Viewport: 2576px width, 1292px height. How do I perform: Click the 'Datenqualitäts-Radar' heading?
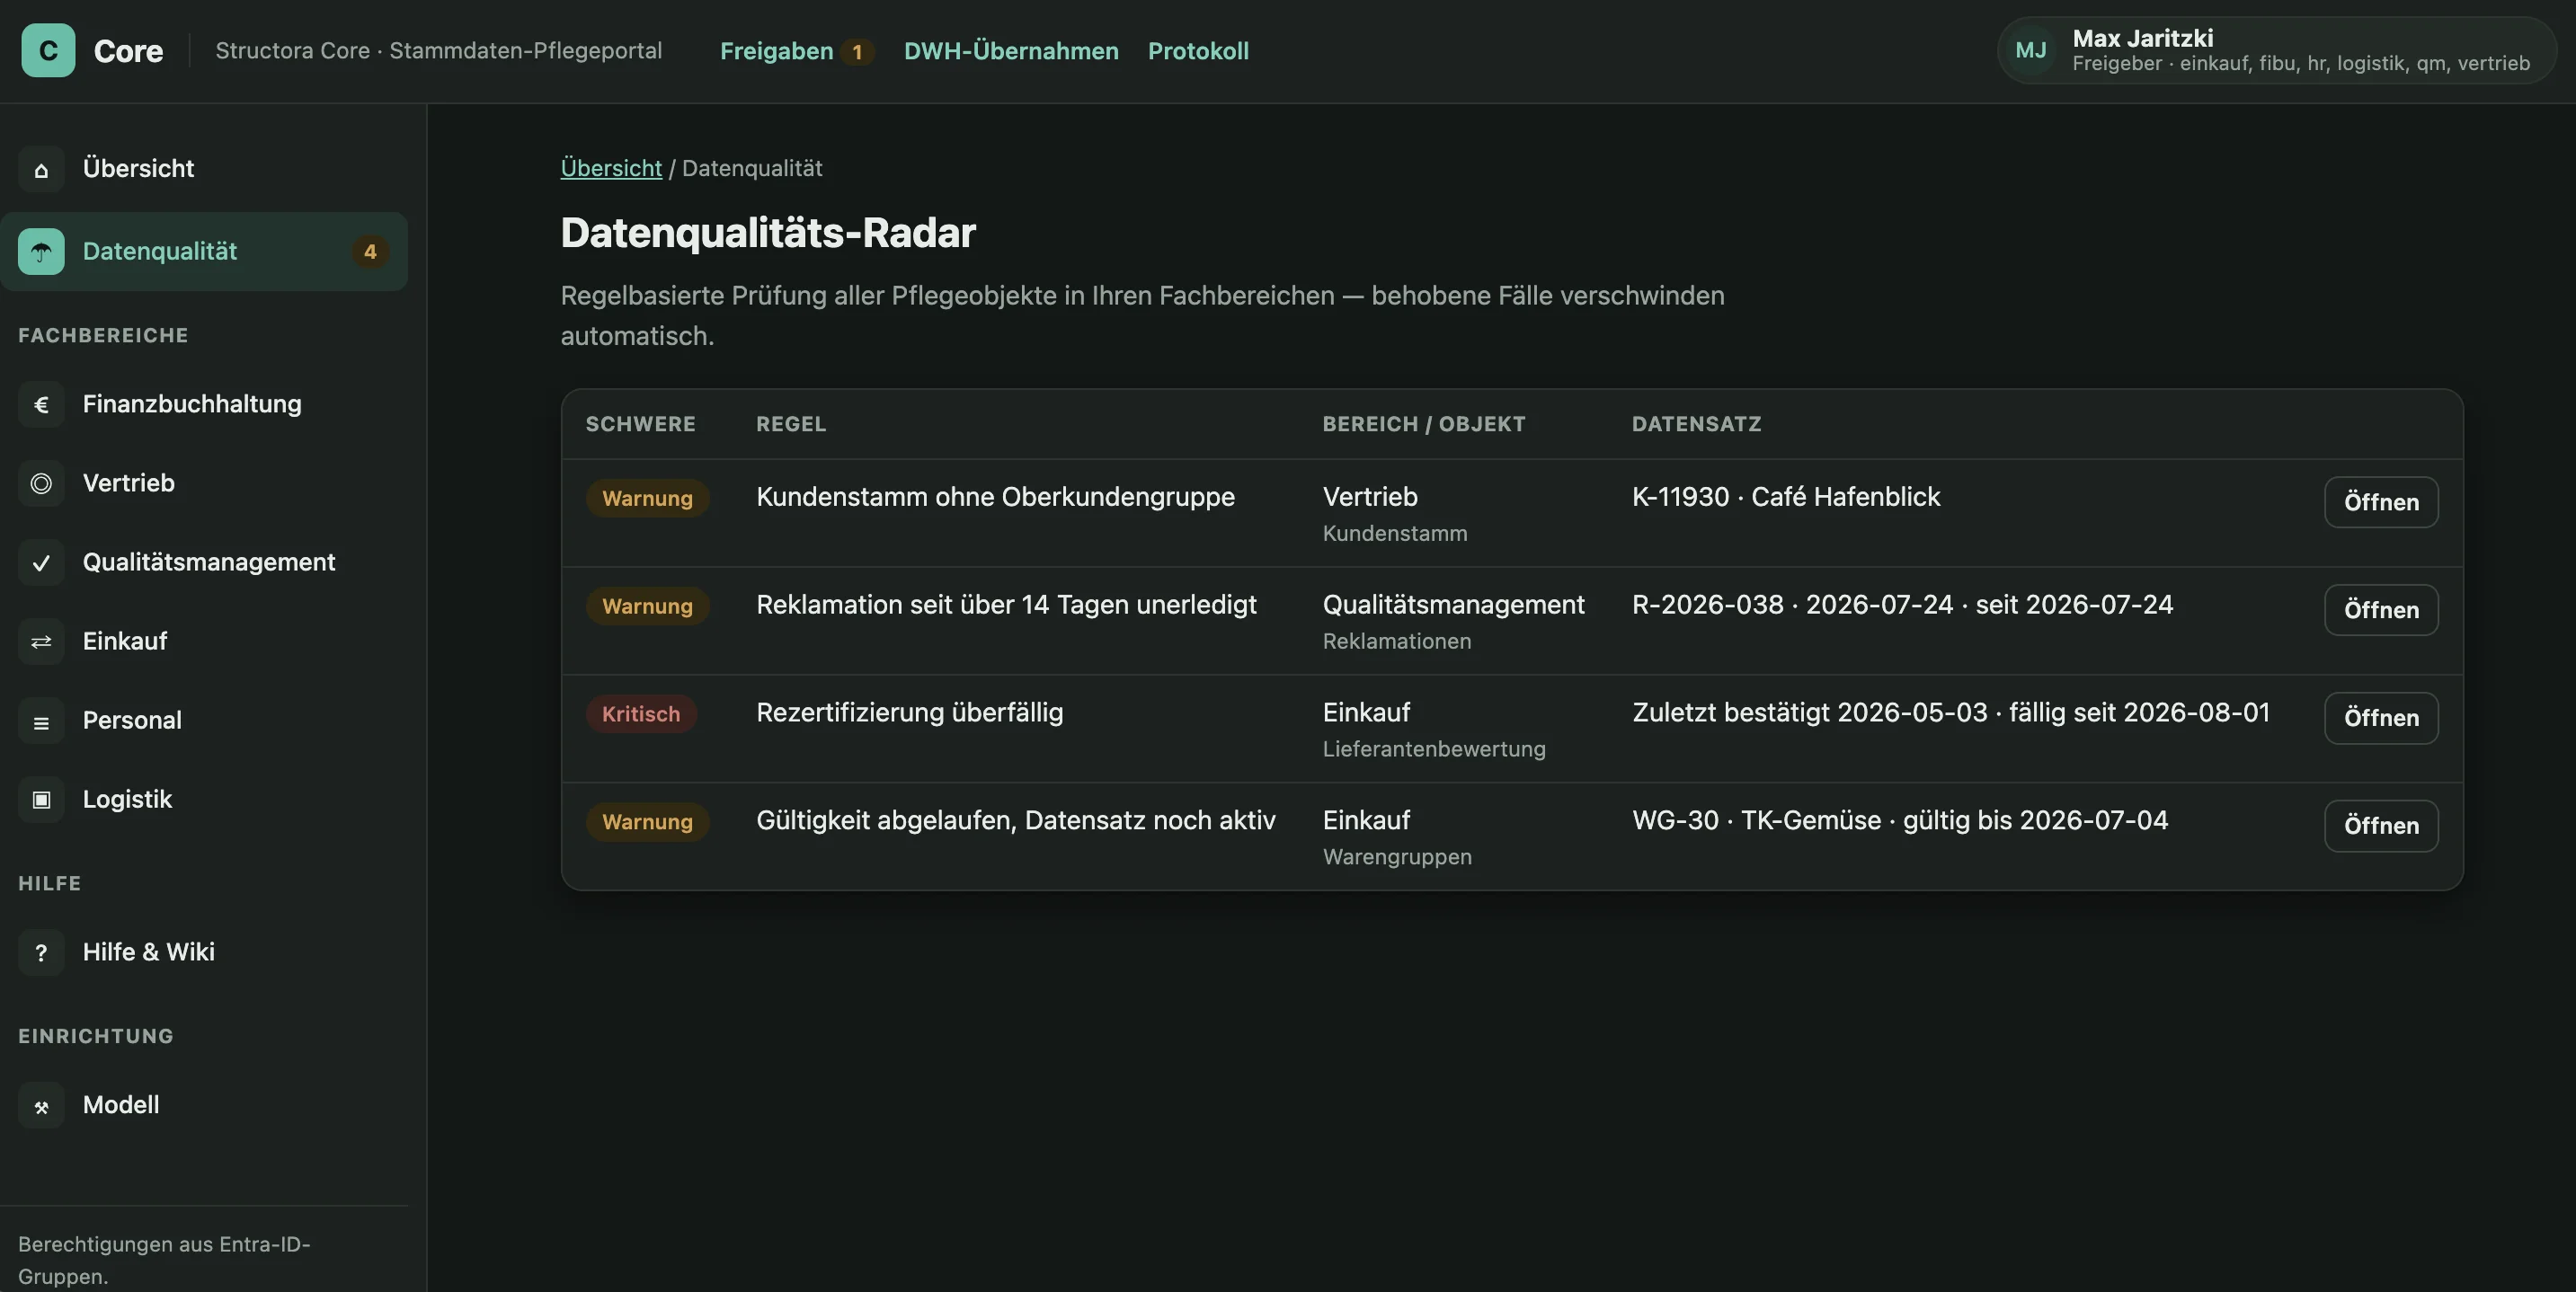point(768,233)
